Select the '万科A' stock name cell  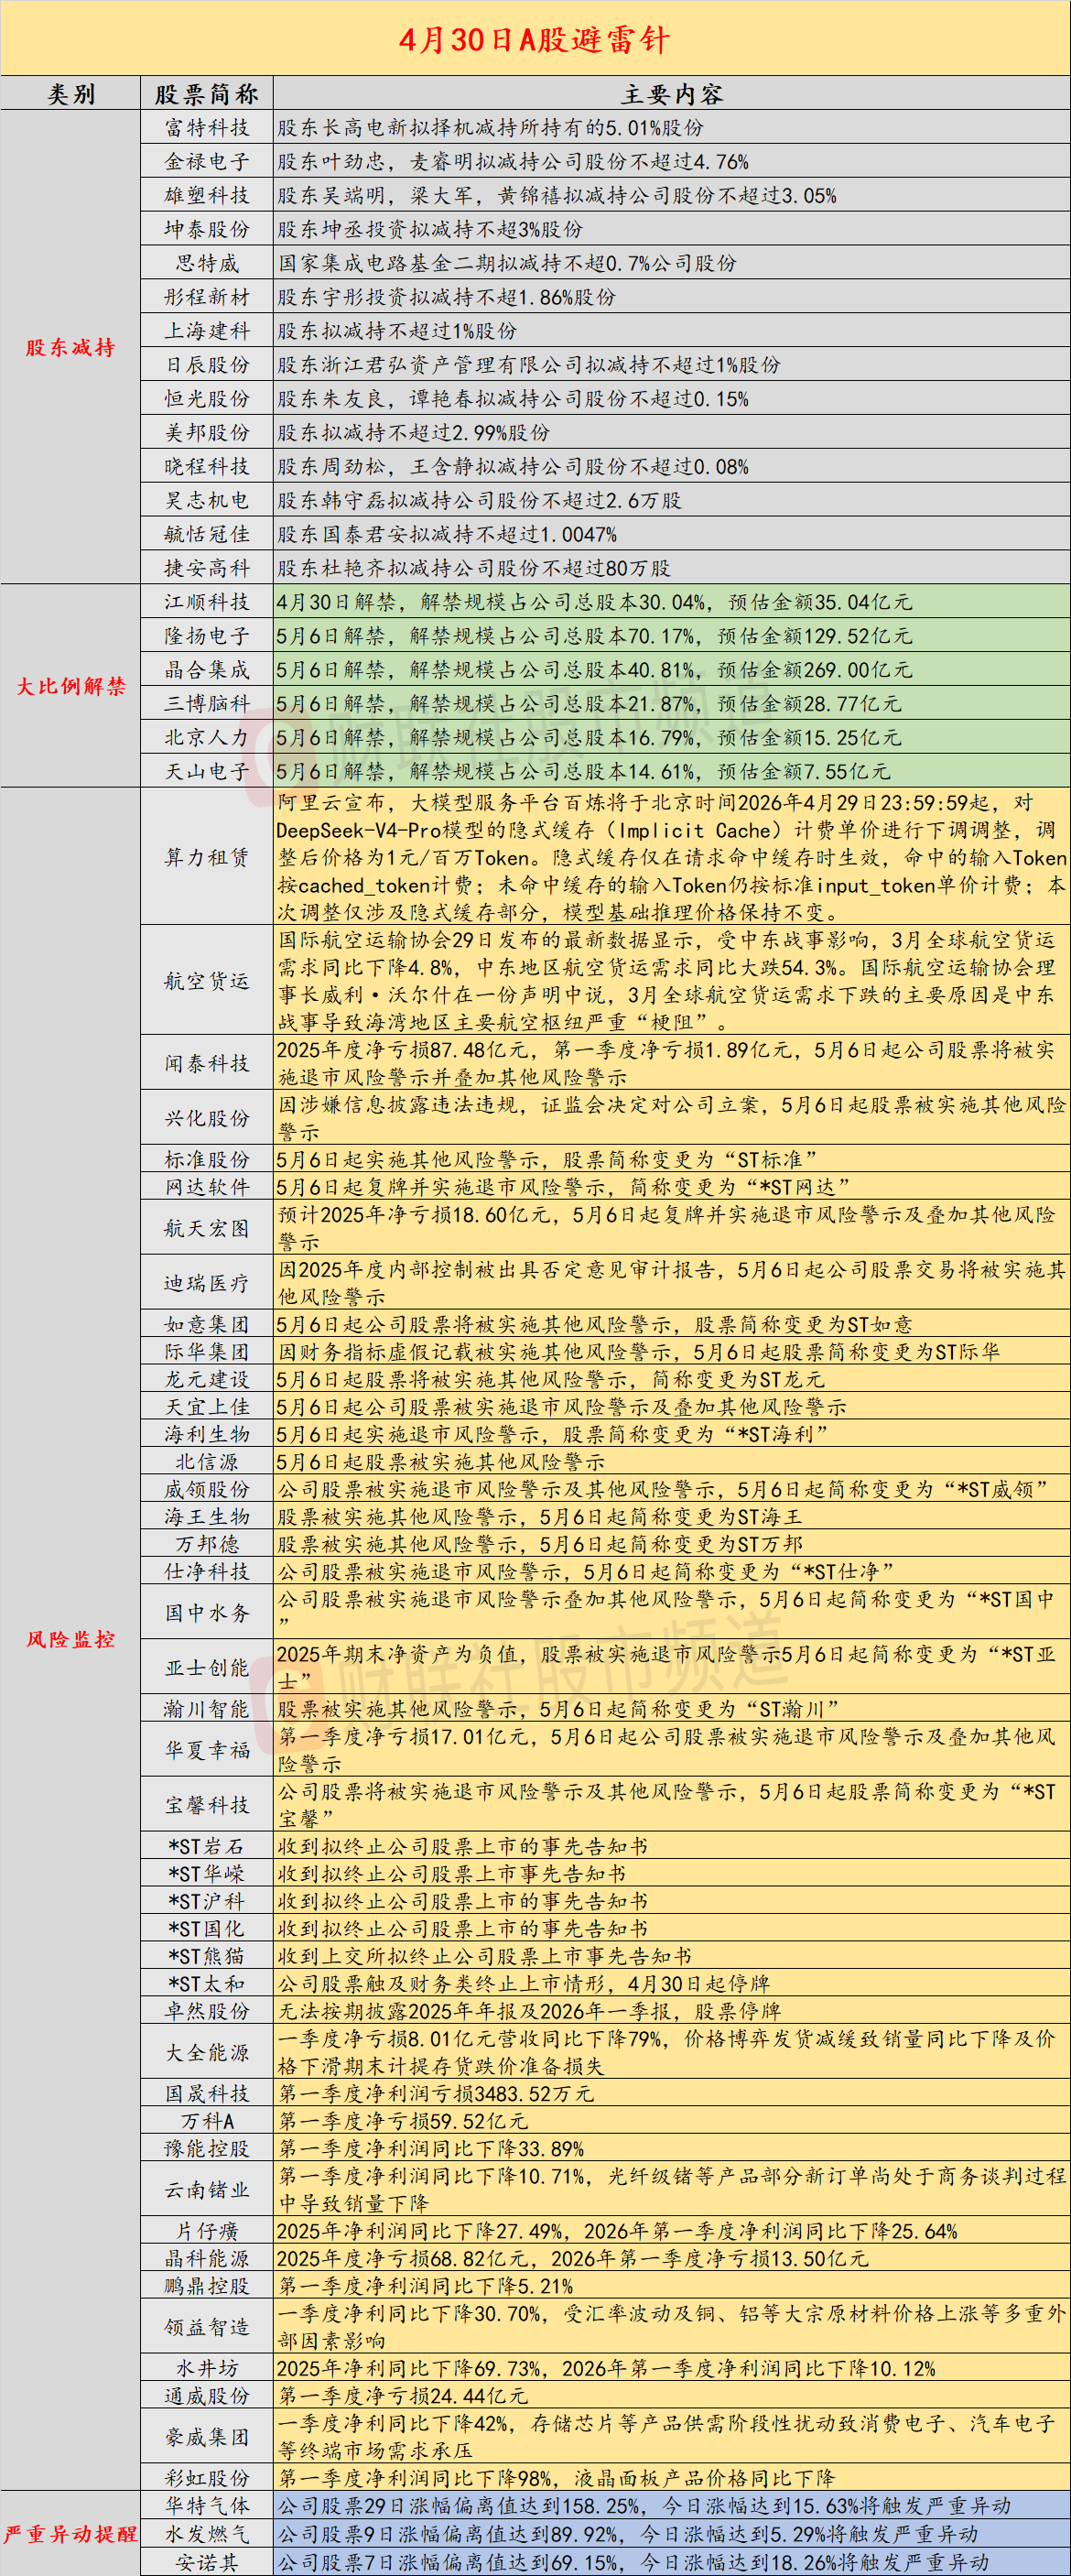[206, 2121]
